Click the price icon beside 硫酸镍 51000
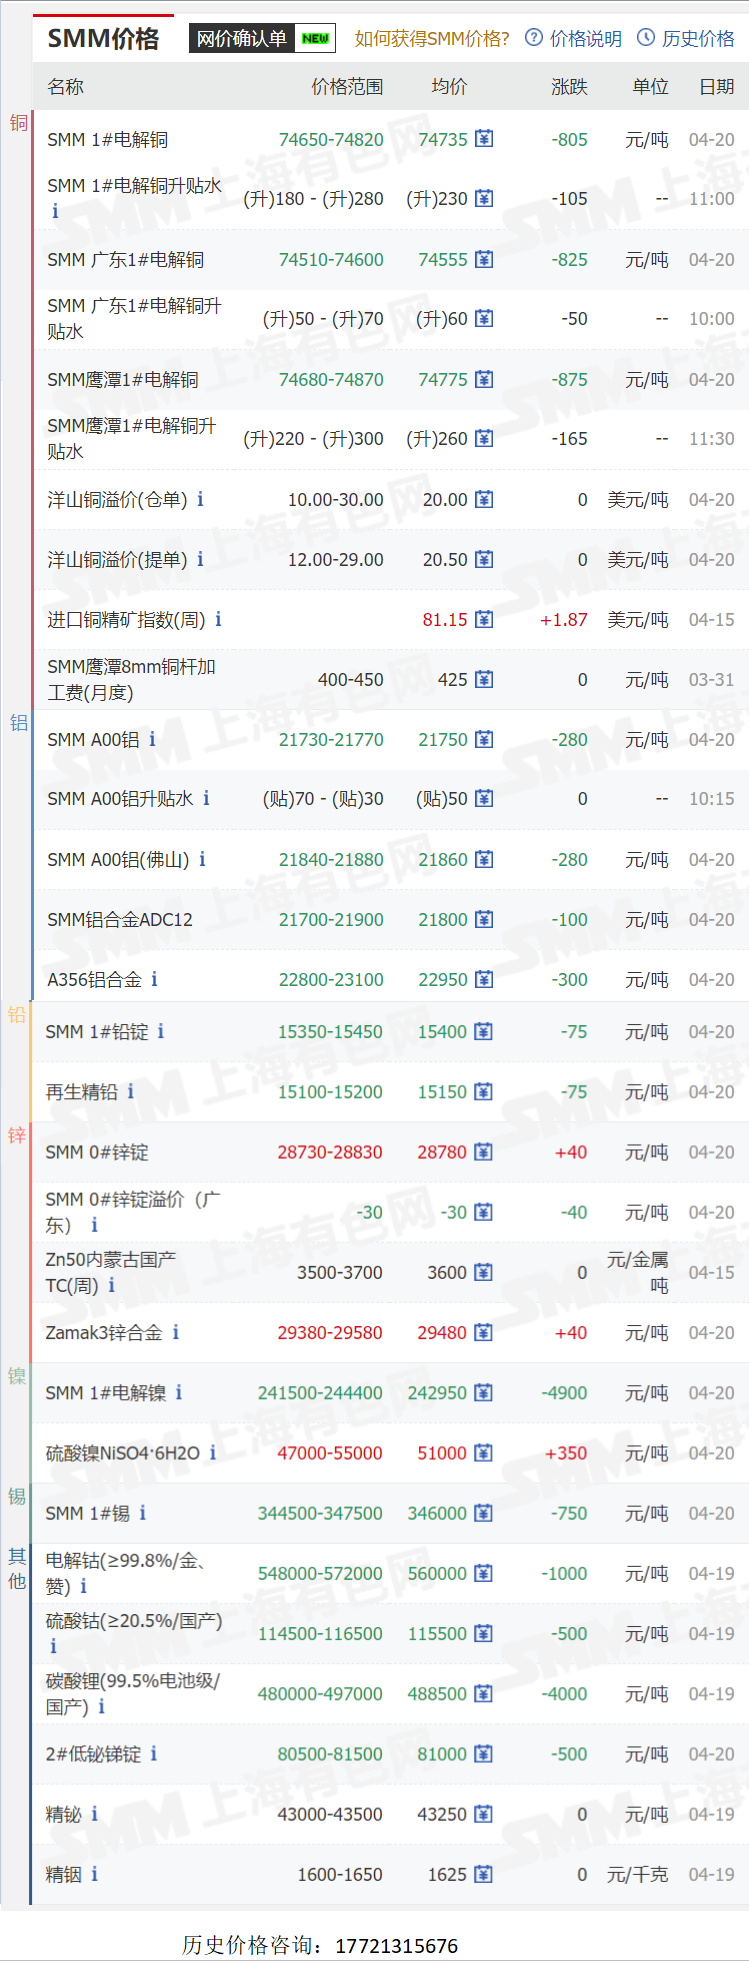Viewport: 749px width, 1961px height. 483,1453
